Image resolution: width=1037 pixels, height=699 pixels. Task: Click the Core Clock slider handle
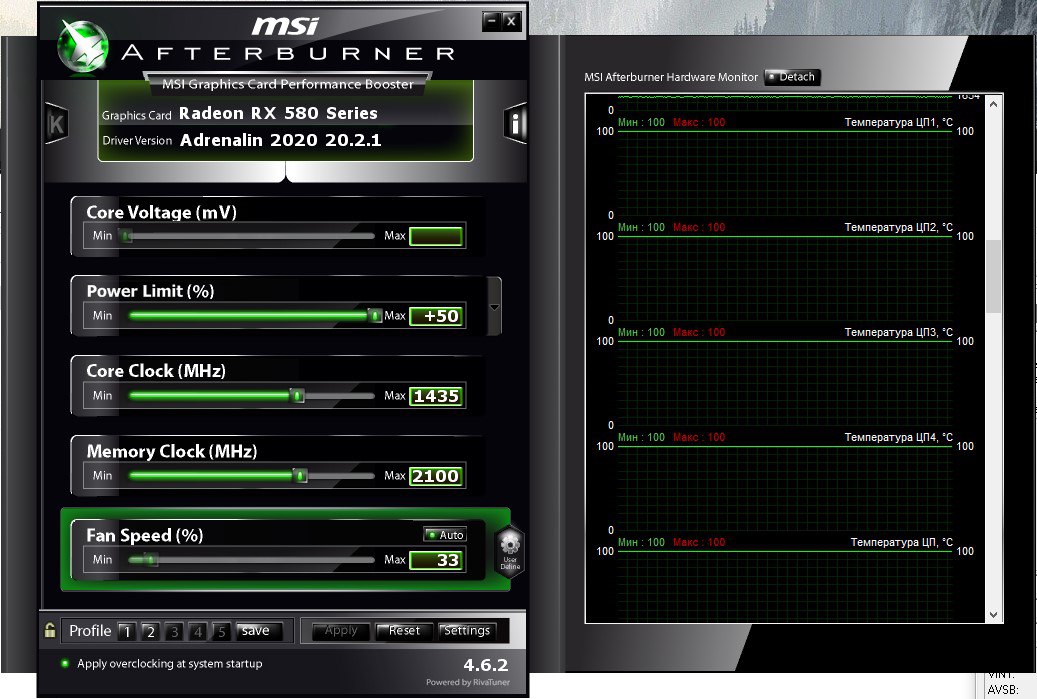[x=298, y=395]
